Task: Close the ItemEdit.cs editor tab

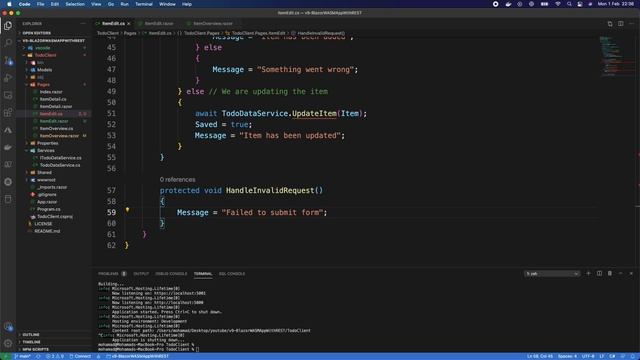Action: [x=129, y=24]
